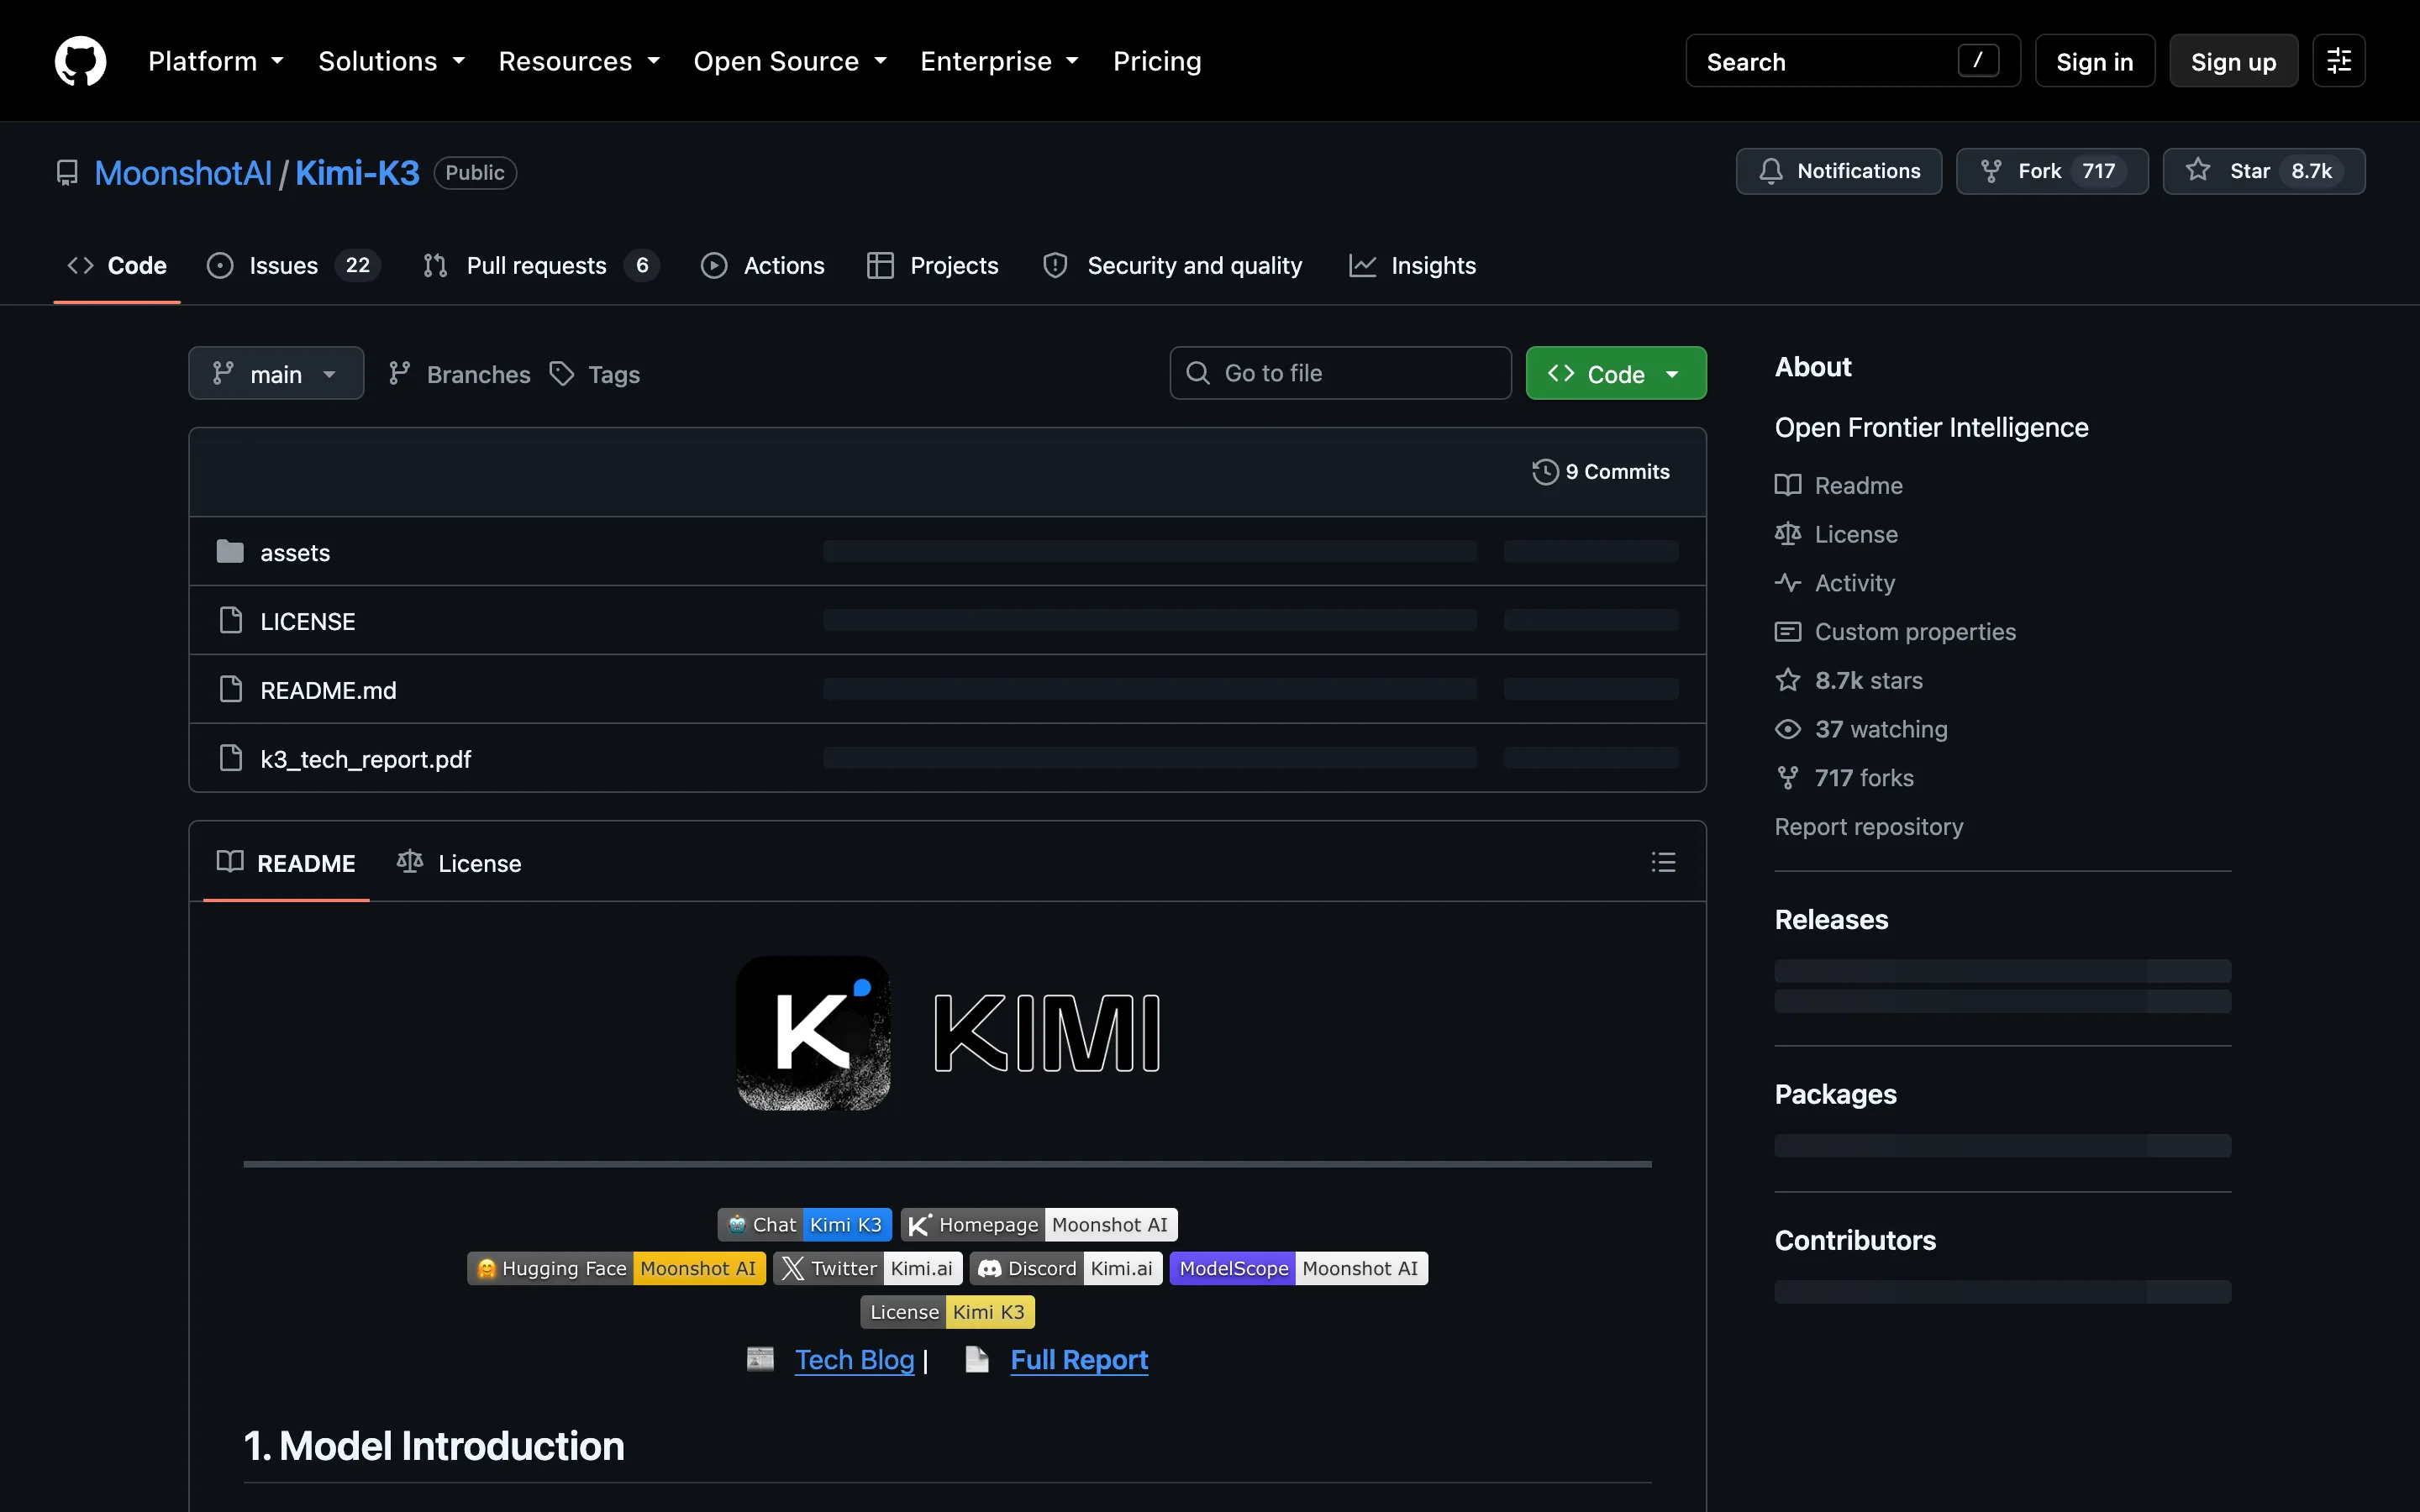
Task: Open the Insights tab
Action: [x=1412, y=265]
